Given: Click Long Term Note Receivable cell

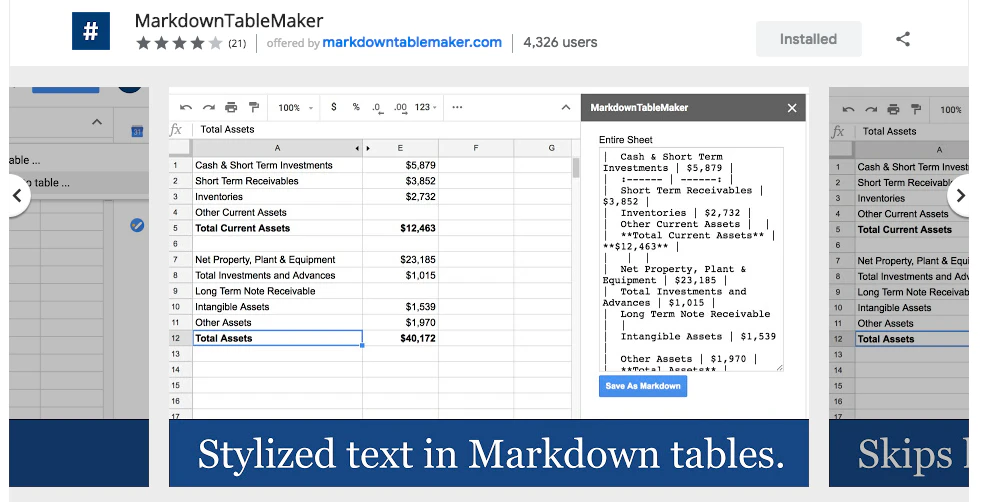Looking at the screenshot, I should 277,291.
